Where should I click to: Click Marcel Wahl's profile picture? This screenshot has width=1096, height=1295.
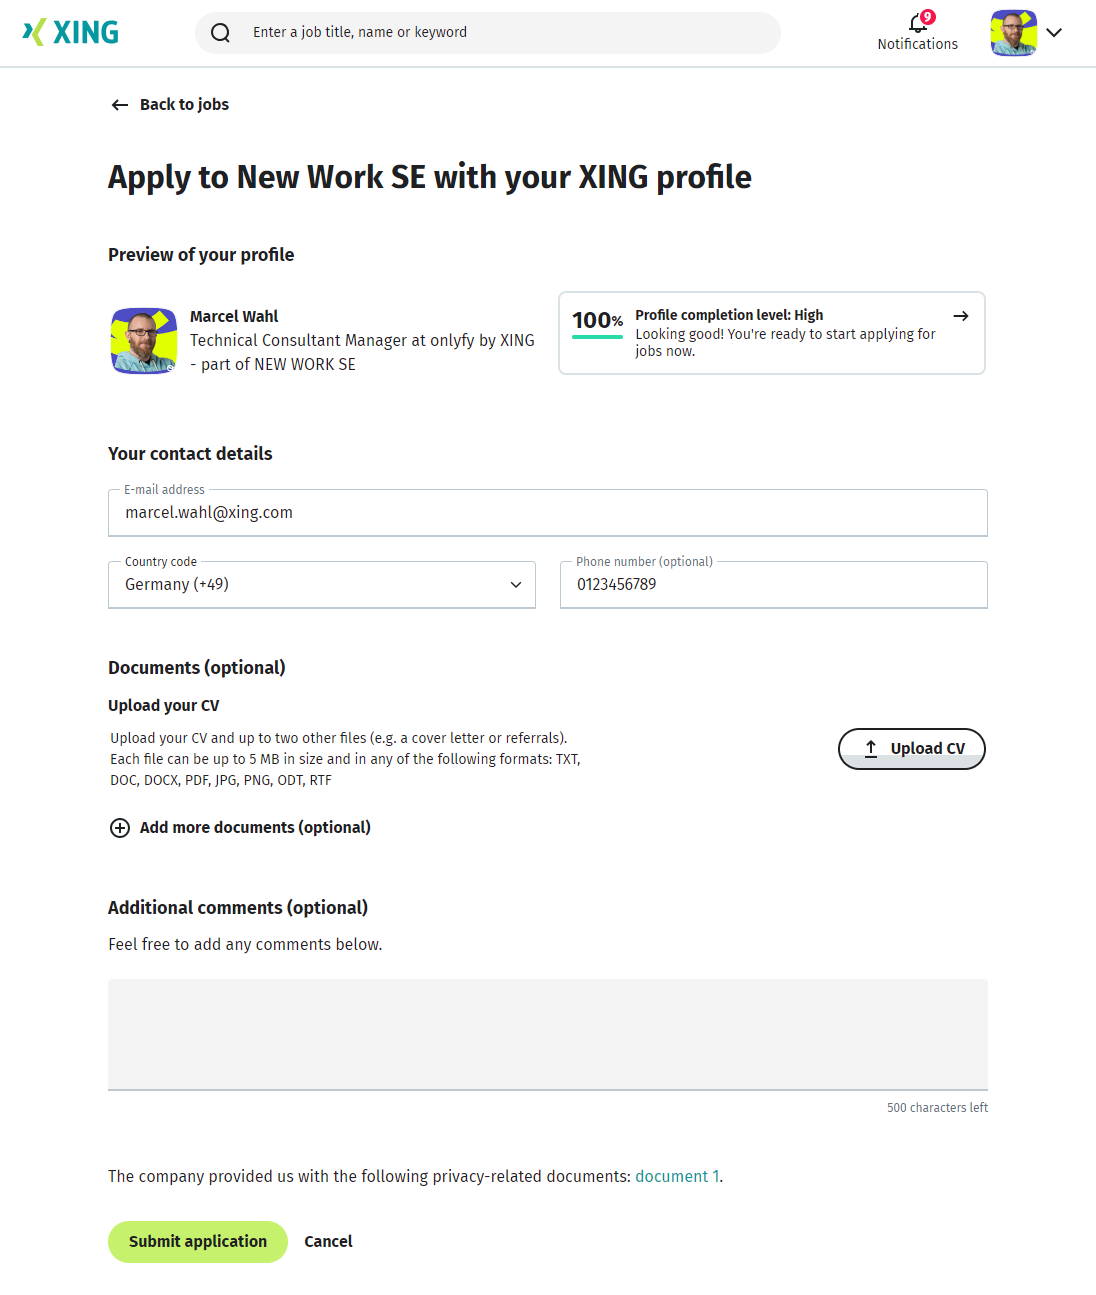click(143, 340)
